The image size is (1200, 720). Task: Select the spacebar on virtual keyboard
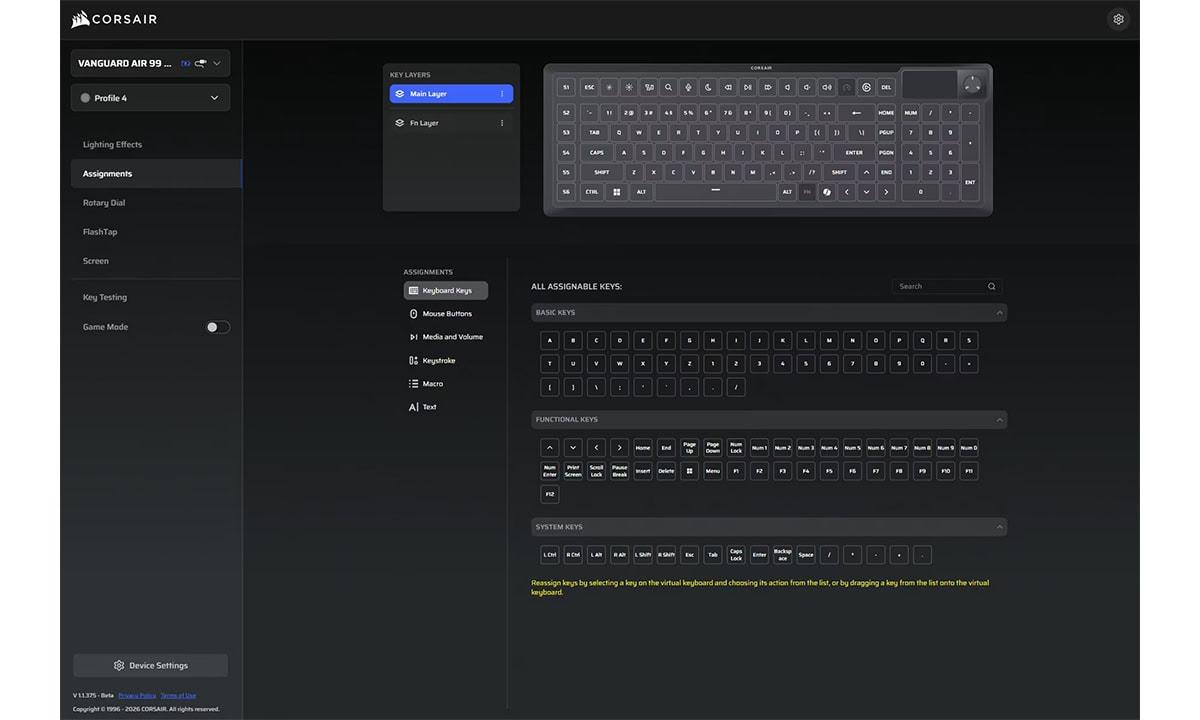[716, 192]
